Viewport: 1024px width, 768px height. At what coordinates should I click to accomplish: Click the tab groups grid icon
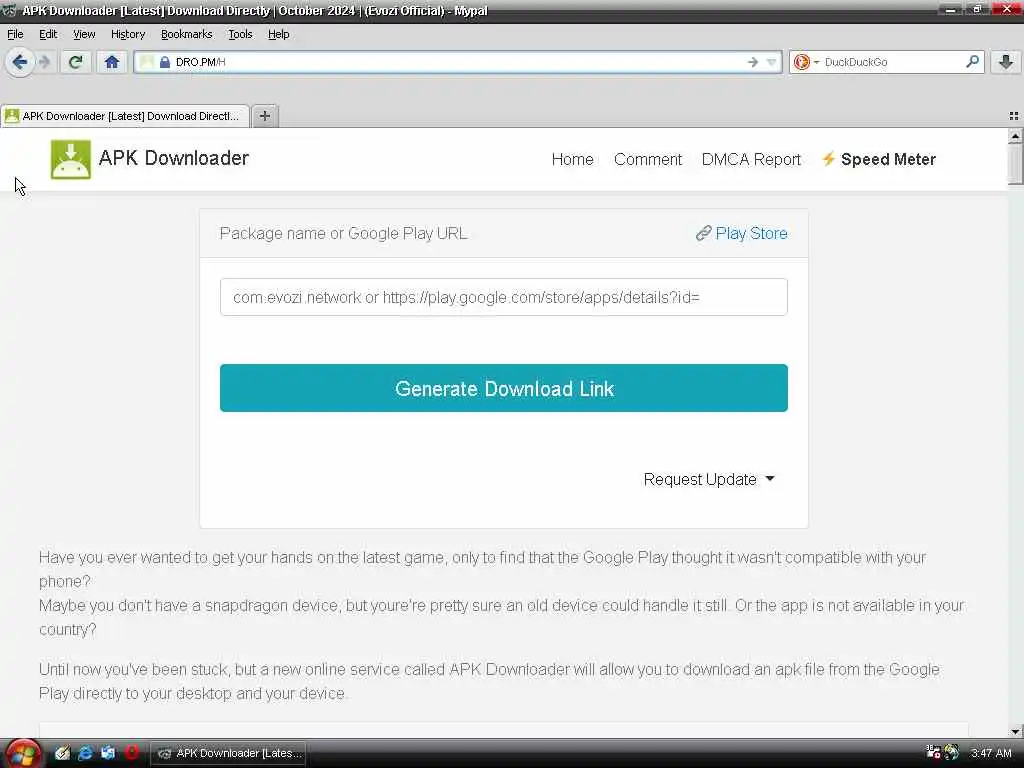1014,116
